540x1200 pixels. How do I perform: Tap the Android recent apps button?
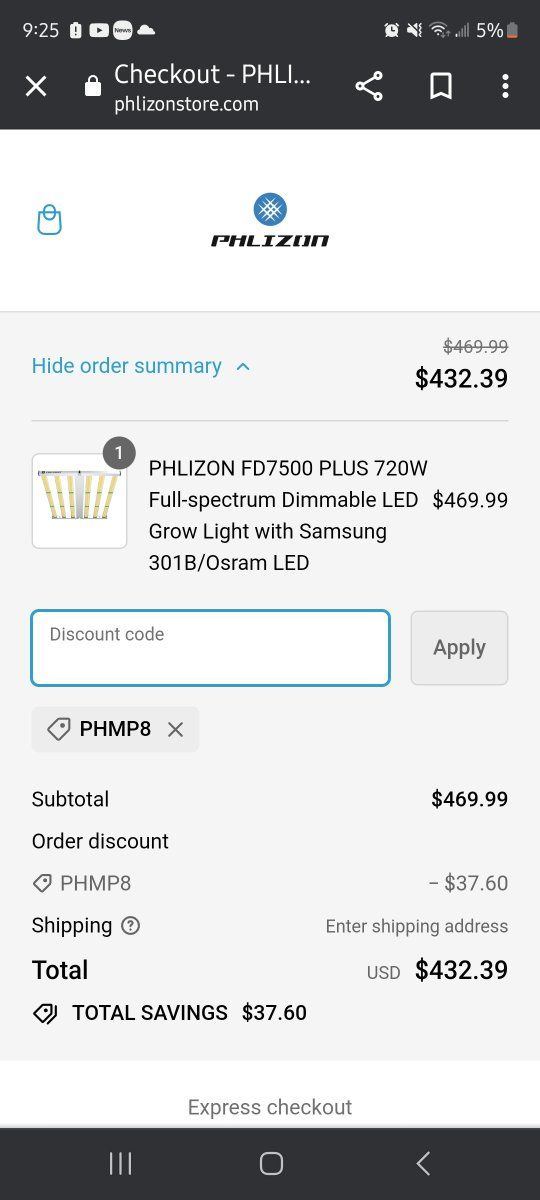click(x=120, y=1163)
